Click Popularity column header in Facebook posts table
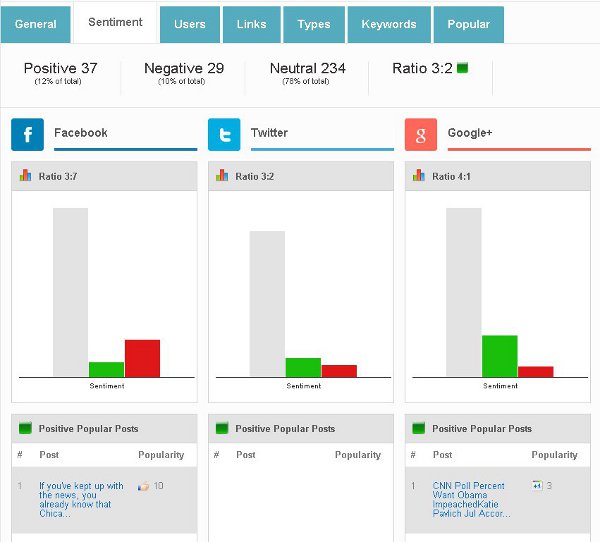Viewport: 600px width, 542px height. tap(161, 455)
